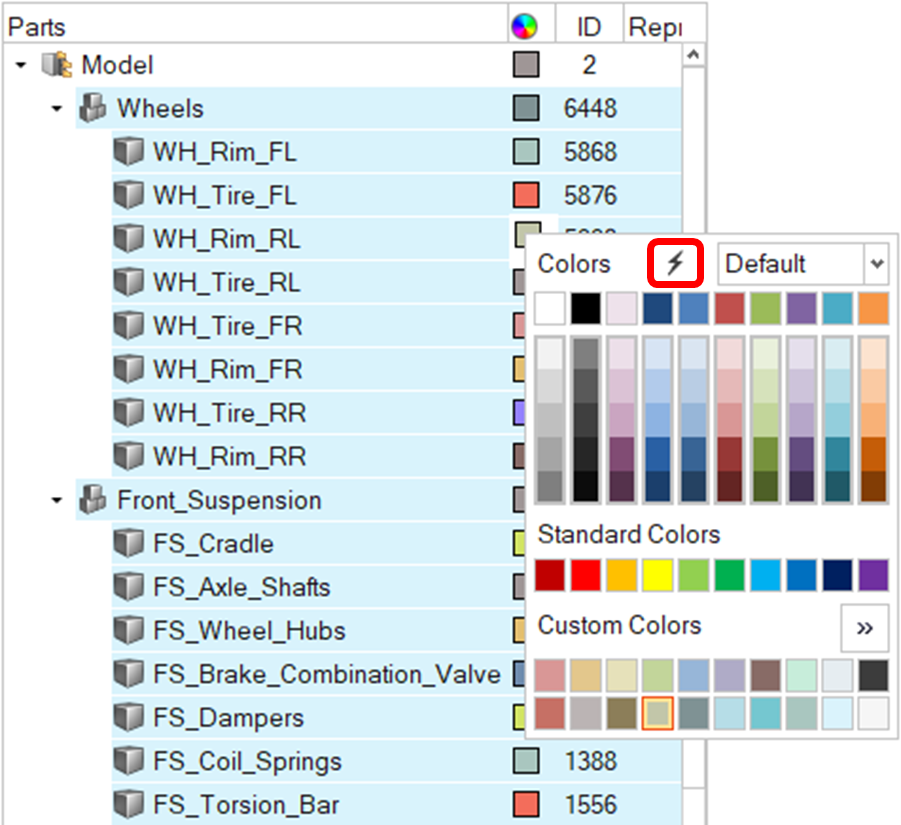
Task: Click the Front_Suspension assembly icon
Action: [93, 500]
